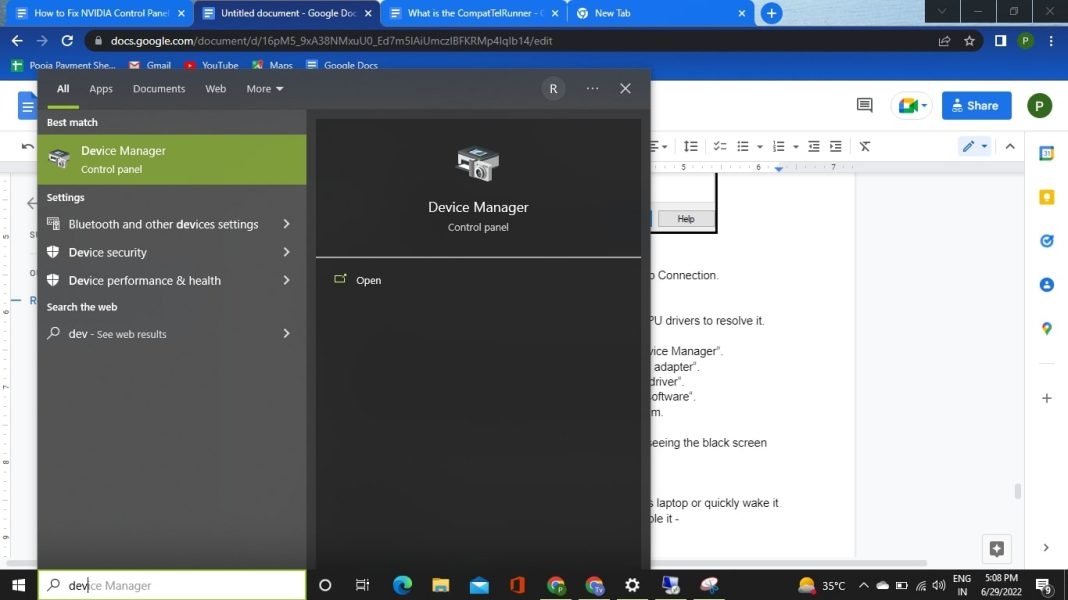Expand the editing mode dropdown
1068x600 pixels.
(984, 146)
